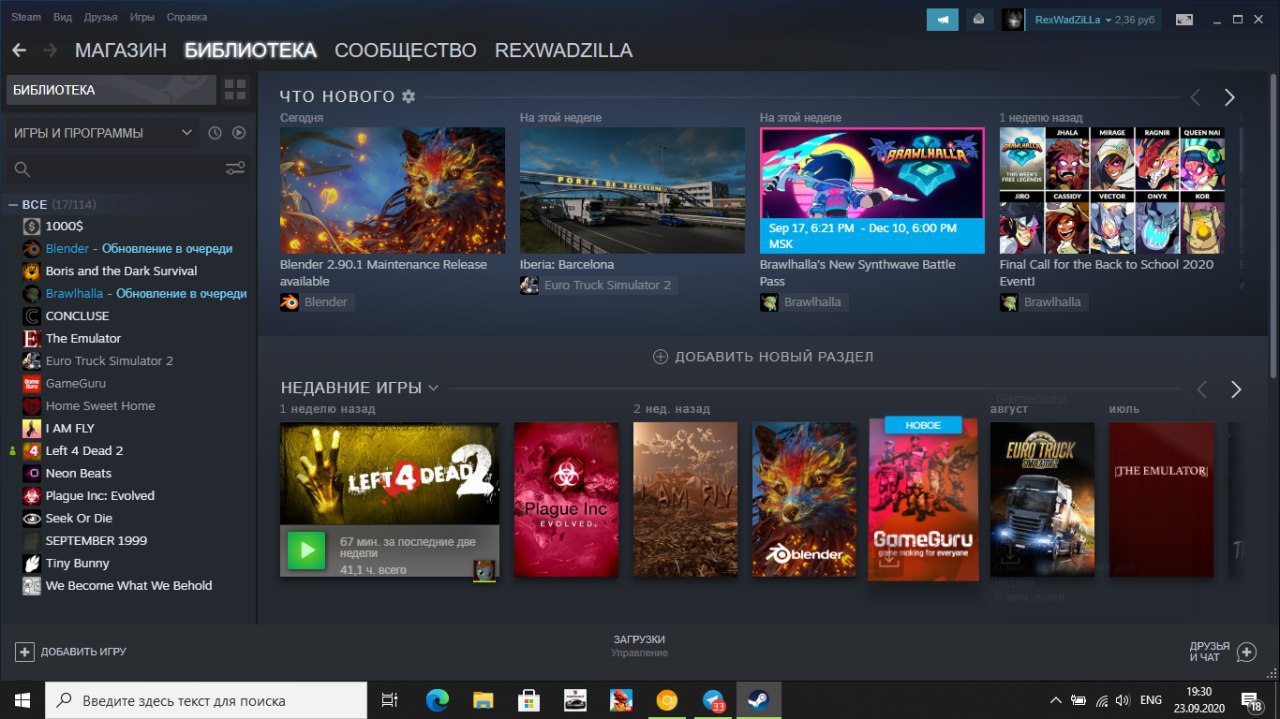Open Blender 2.90.1 Maintenance Release news
Viewport: 1280px width, 719px height.
point(392,190)
